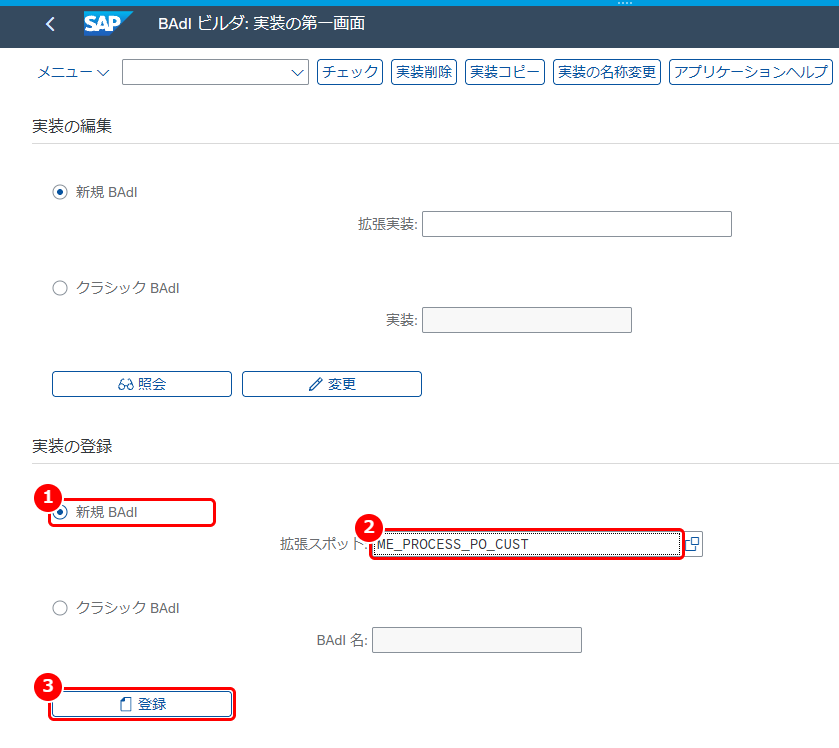Select 新規 BAdI radio under 実装の編集
This screenshot has width=839, height=748.
pyautogui.click(x=60, y=192)
